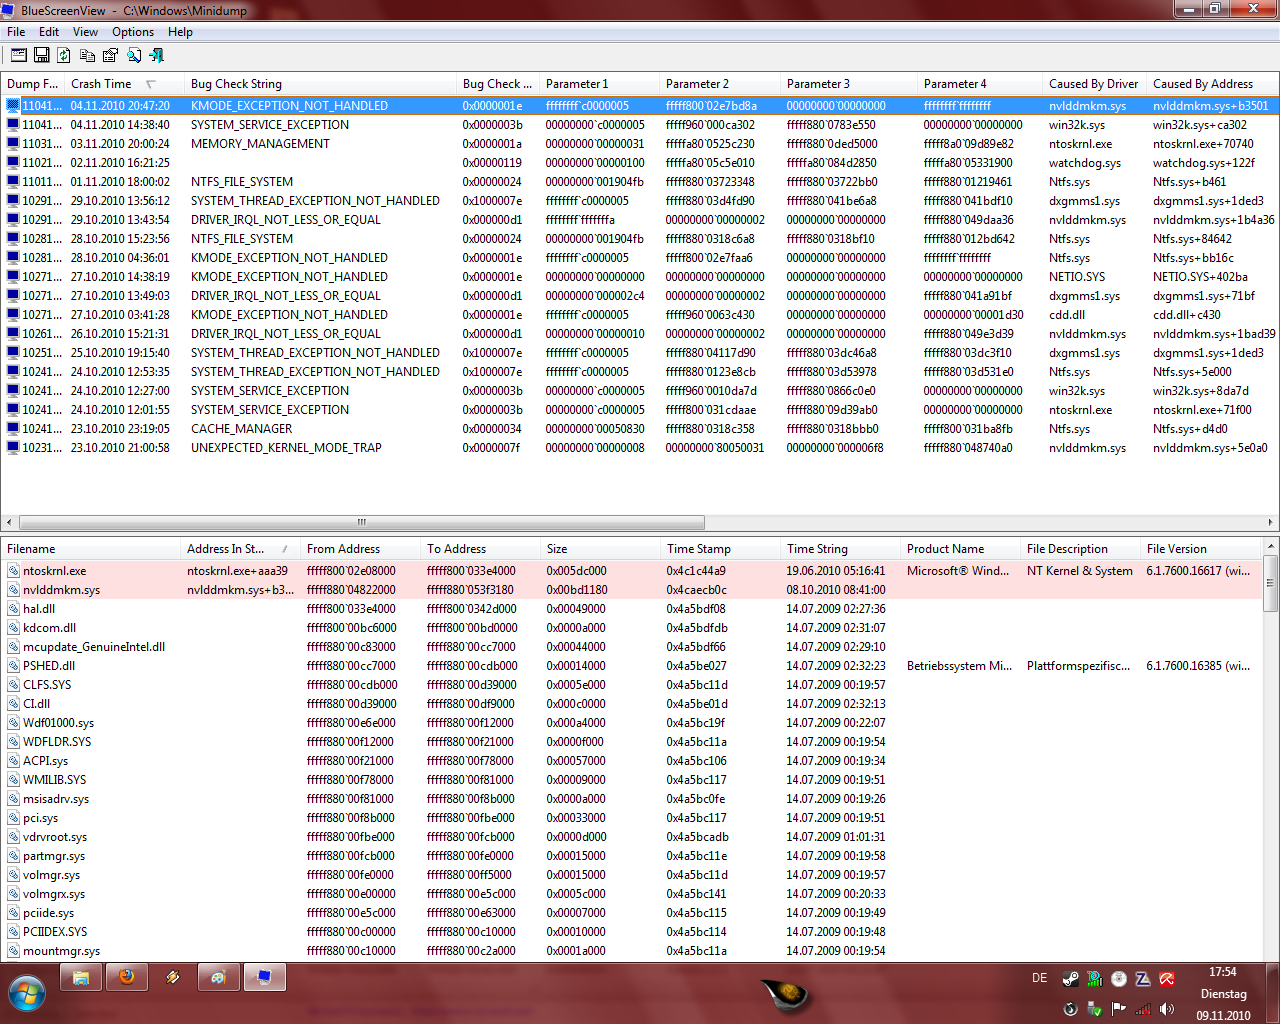Open the View menu
1280x1024 pixels.
(x=85, y=32)
